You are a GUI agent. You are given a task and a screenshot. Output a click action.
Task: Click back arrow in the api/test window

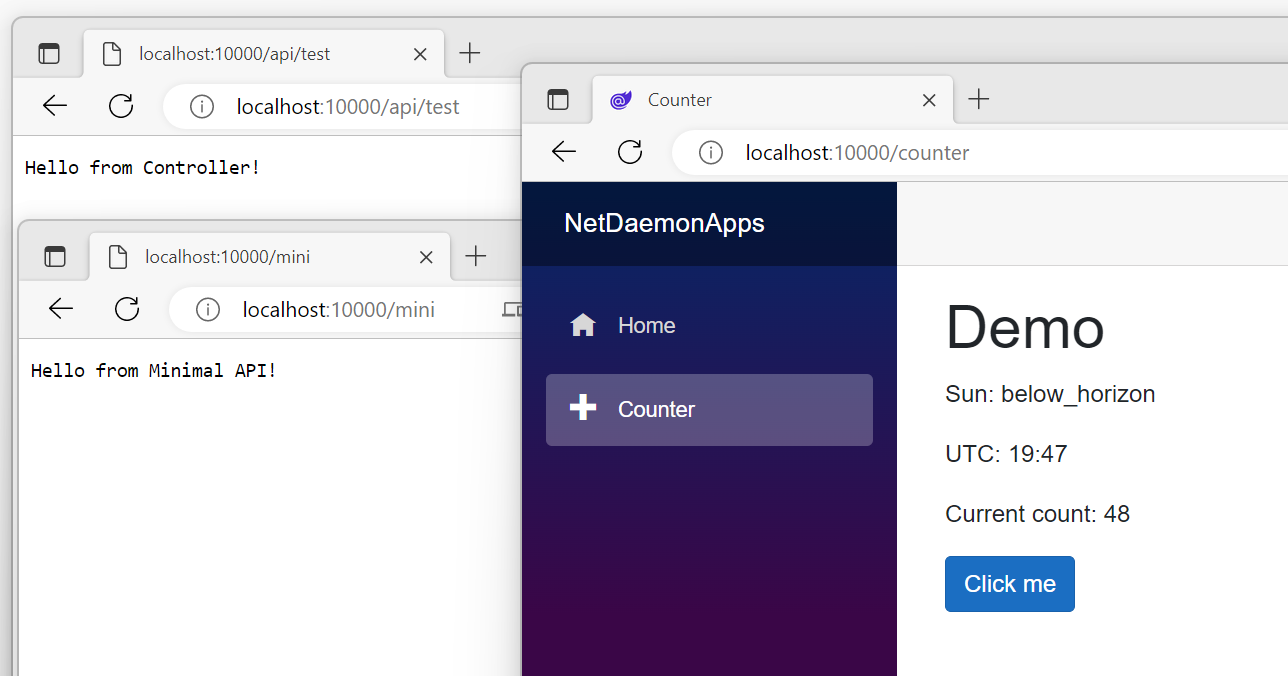55,106
